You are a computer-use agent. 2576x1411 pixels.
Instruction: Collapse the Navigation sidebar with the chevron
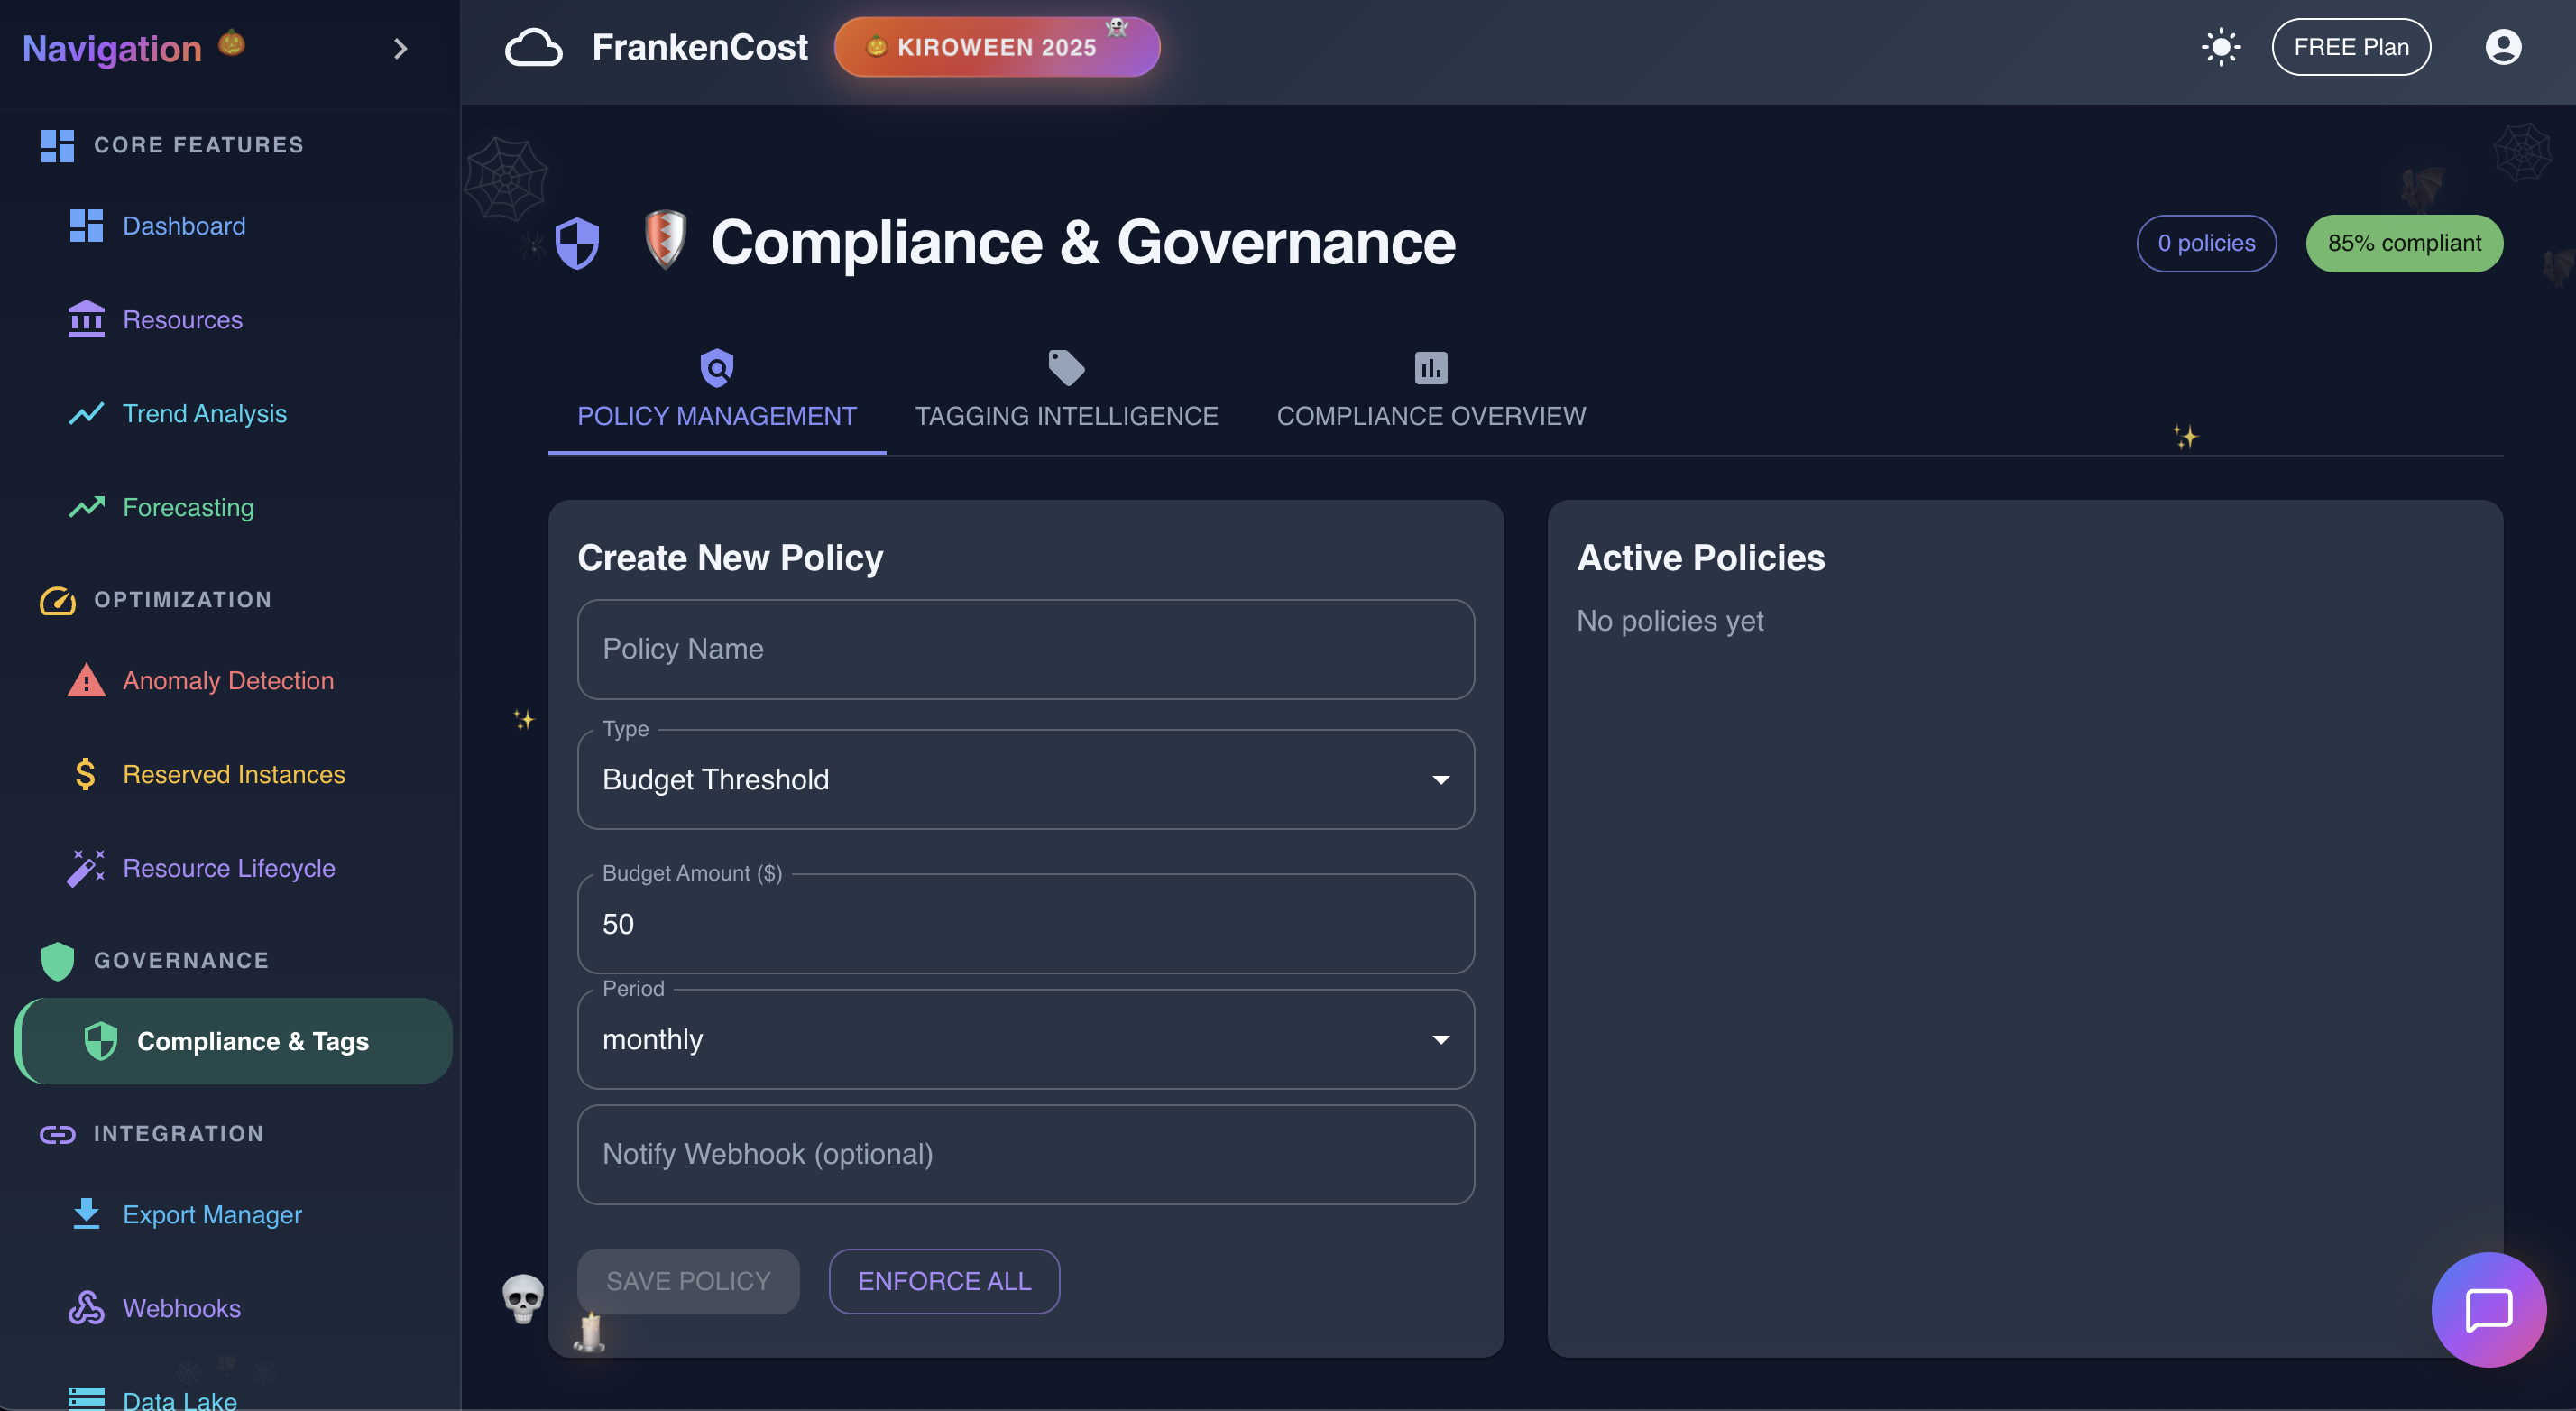pos(400,49)
